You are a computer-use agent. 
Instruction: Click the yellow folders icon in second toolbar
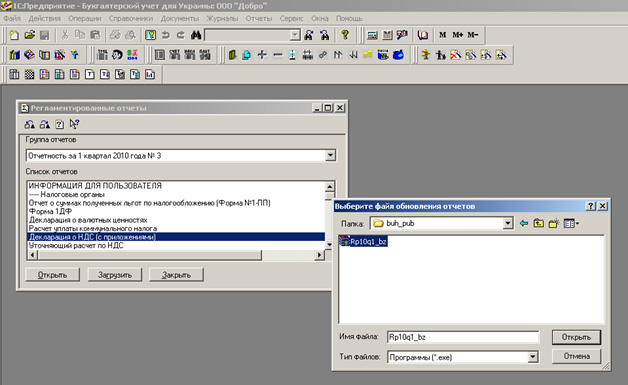[368, 54]
